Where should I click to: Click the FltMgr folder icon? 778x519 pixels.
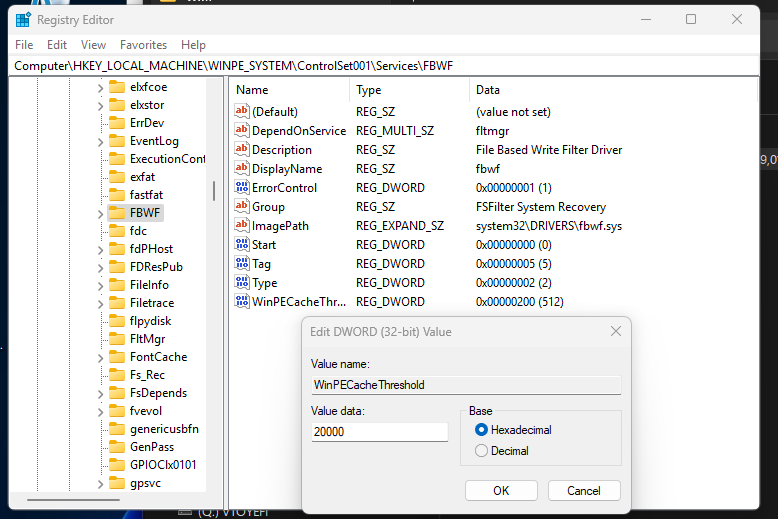(x=117, y=339)
